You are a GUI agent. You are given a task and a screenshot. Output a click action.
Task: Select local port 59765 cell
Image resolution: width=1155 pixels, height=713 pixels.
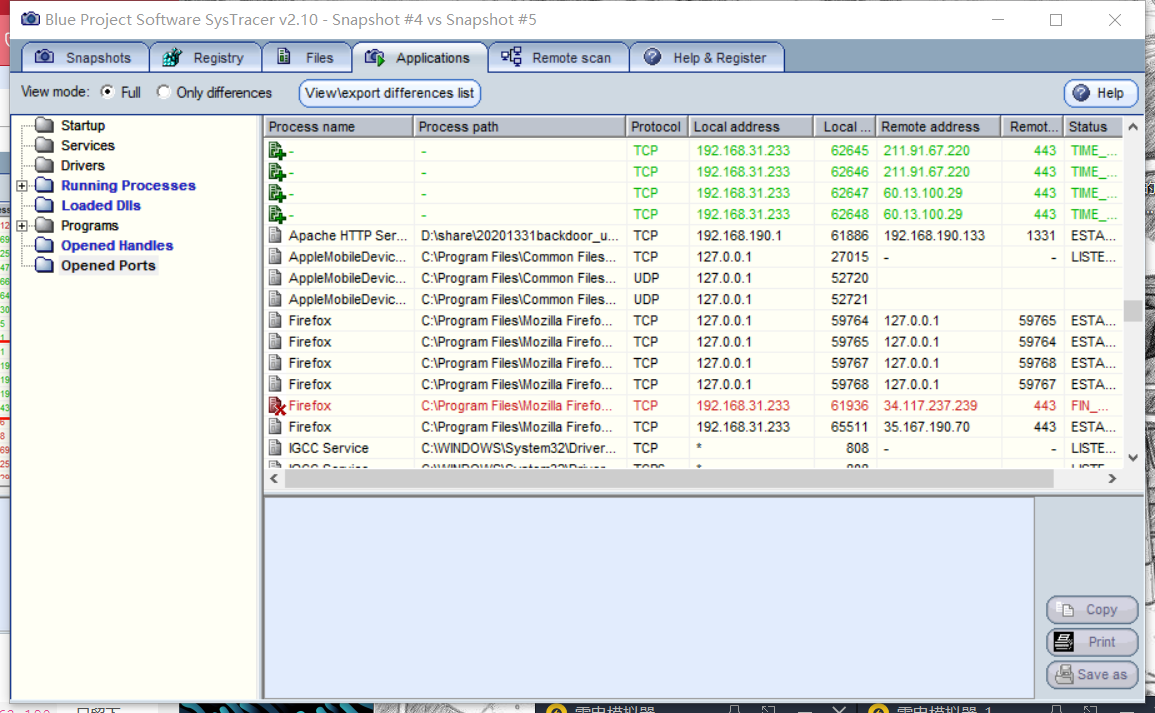click(x=849, y=342)
